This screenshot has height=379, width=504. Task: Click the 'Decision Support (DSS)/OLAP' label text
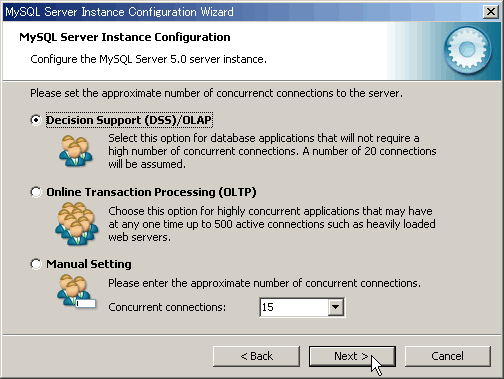129,120
